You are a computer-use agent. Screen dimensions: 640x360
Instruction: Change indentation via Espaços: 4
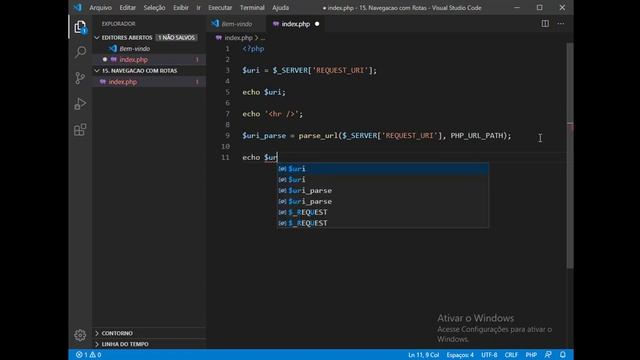[460, 355]
